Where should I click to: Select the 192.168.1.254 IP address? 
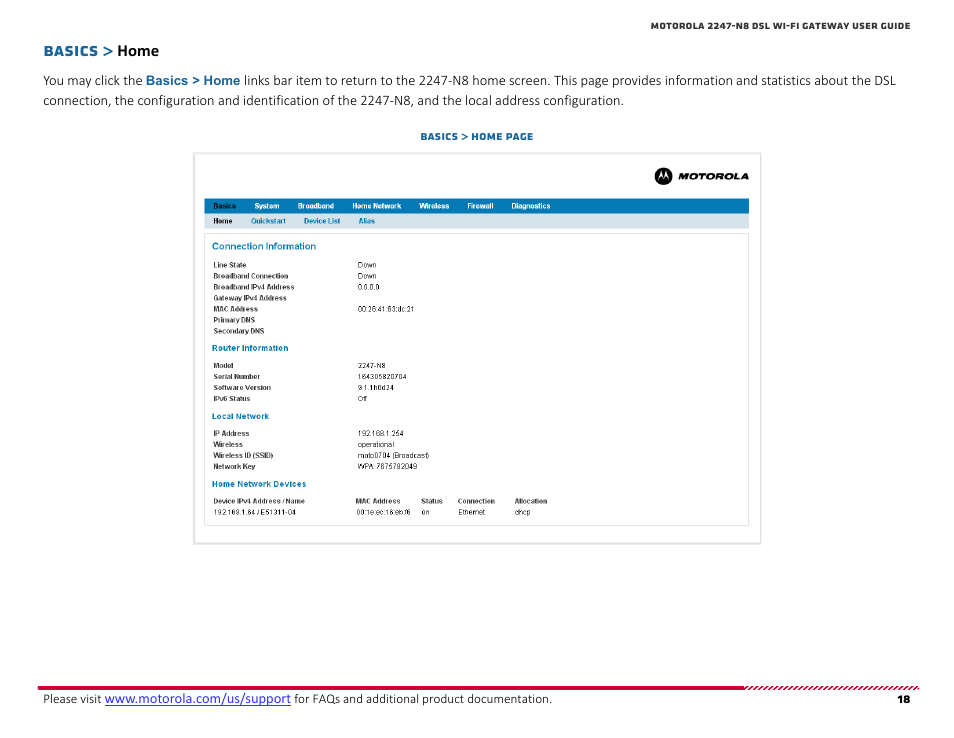point(380,434)
